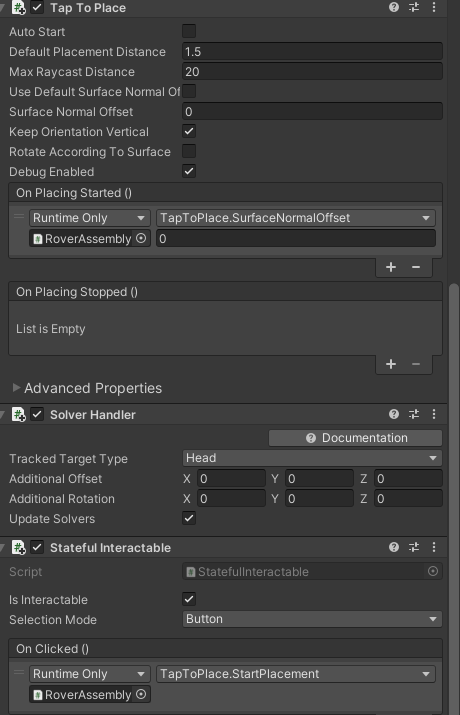Open Solver Handler preset settings icon
This screenshot has width=460, height=715.
pyautogui.click(x=414, y=414)
